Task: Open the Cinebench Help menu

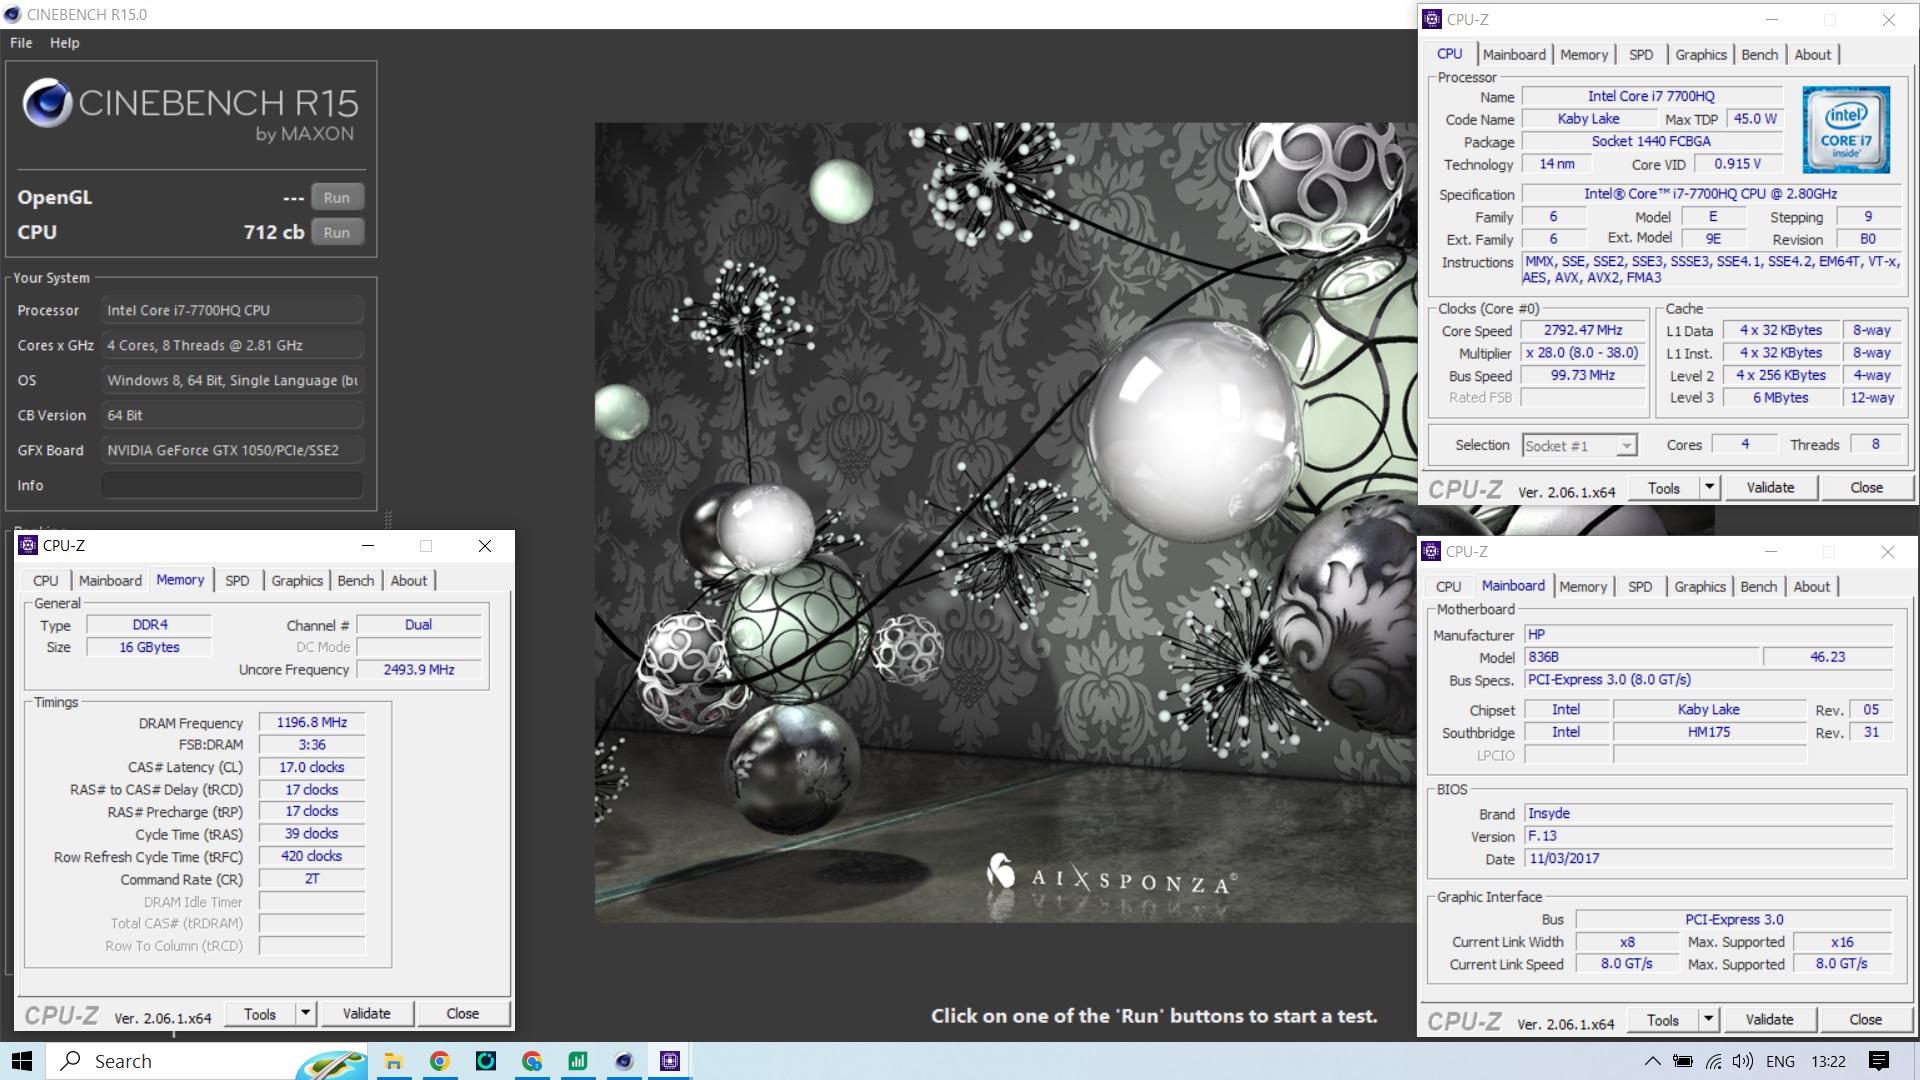Action: pyautogui.click(x=65, y=43)
